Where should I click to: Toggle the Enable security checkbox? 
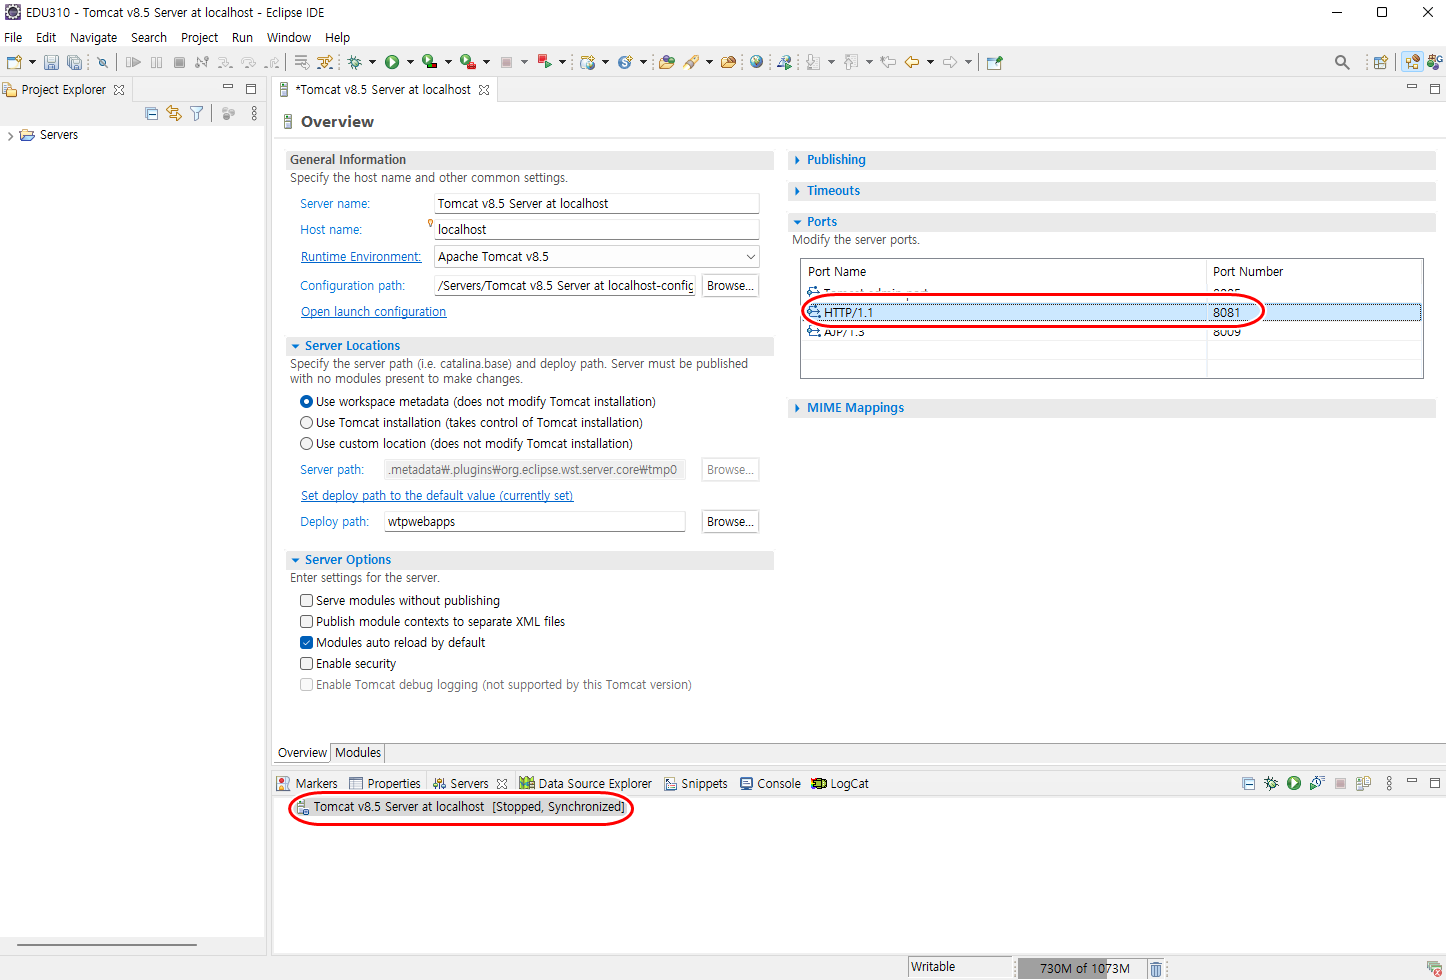tap(307, 664)
